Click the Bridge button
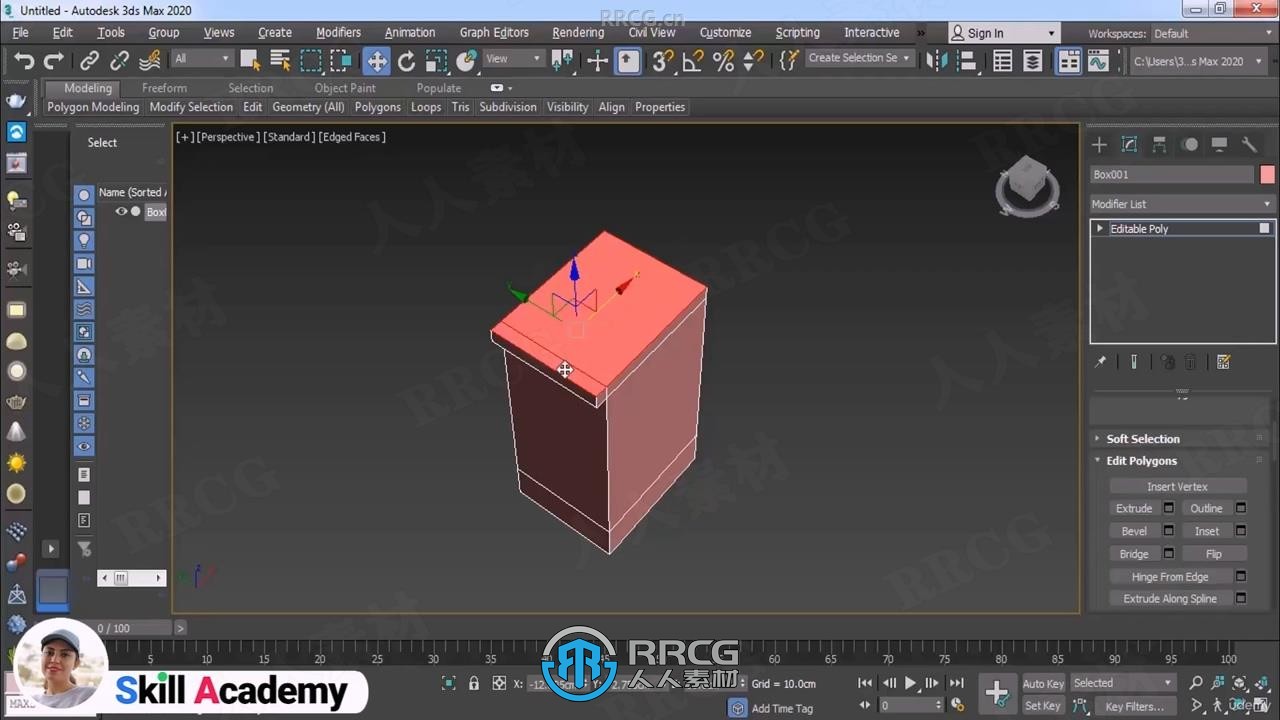 tap(1134, 554)
